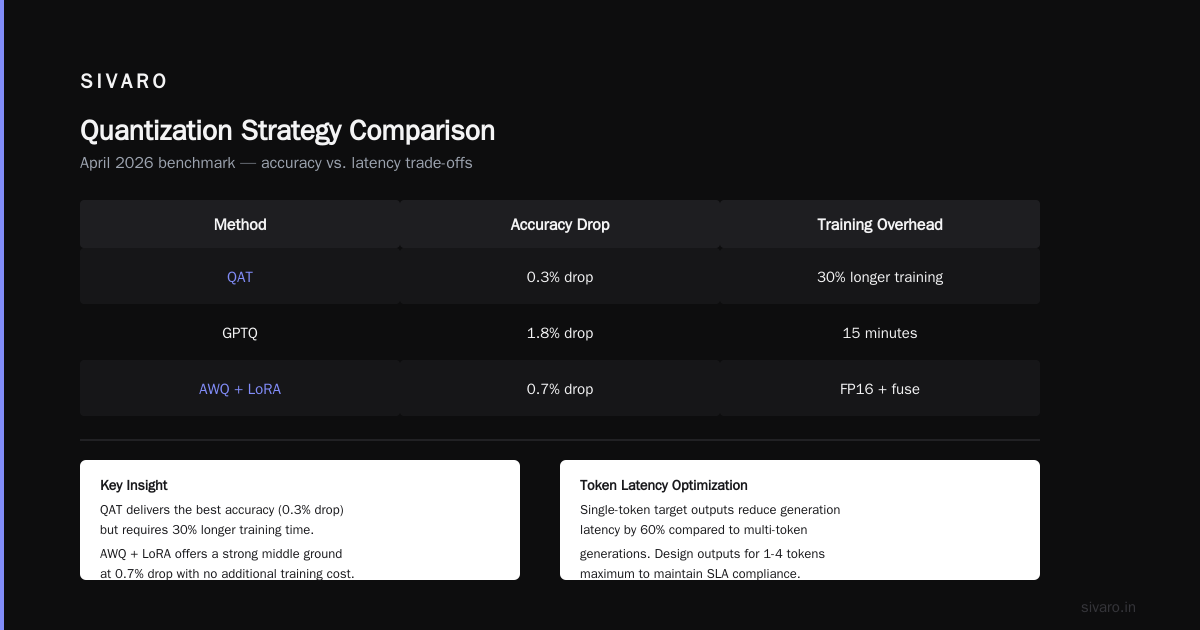Click the Accuracy Drop column header
The width and height of the screenshot is (1200, 630).
560,224
